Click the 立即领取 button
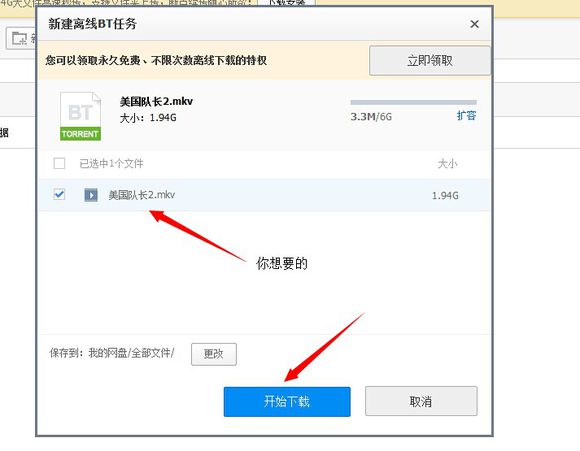 point(430,60)
